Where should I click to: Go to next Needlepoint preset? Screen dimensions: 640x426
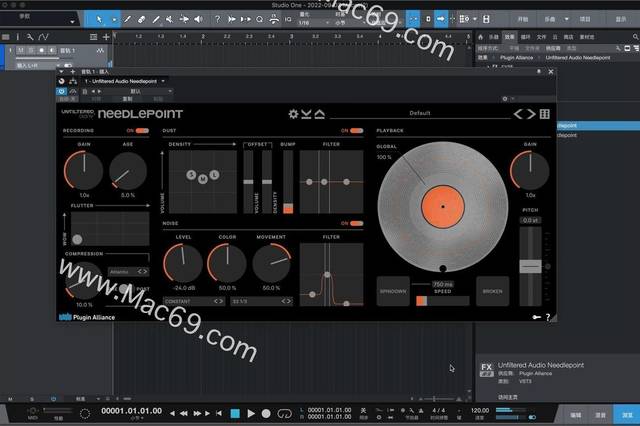[531, 114]
